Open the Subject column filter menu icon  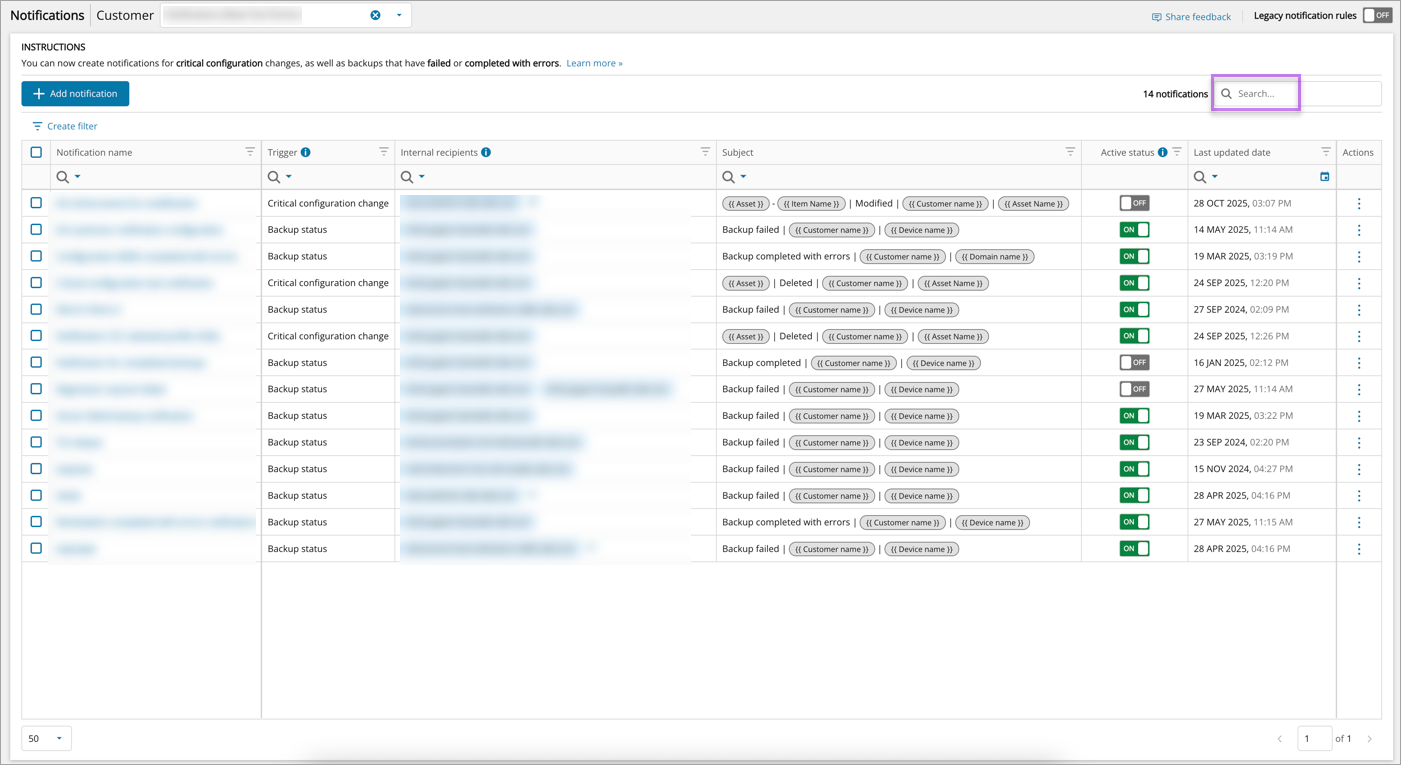(x=1070, y=152)
